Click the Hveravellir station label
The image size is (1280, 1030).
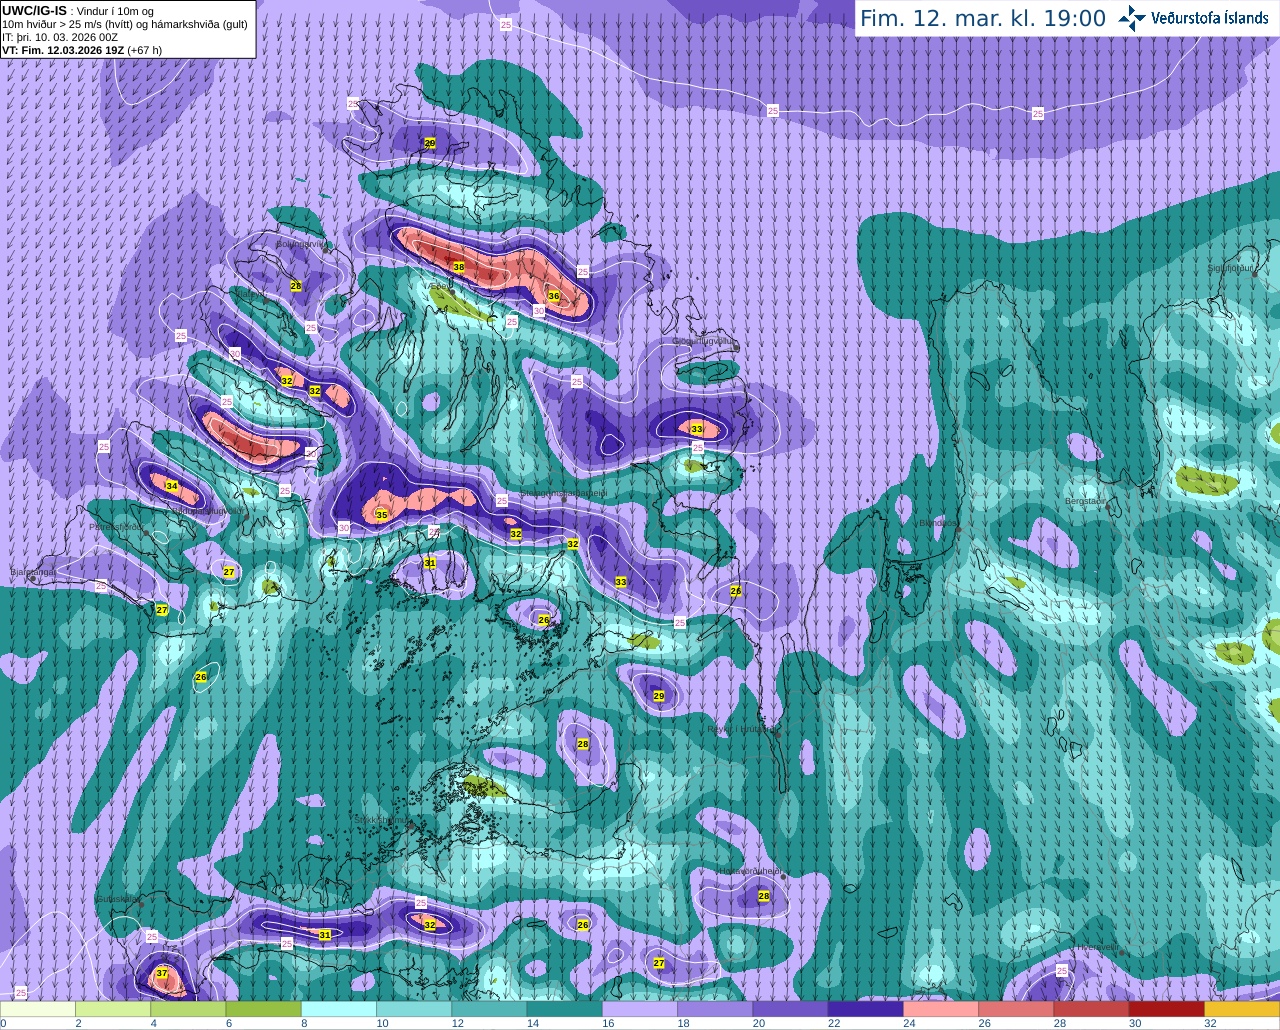[1097, 947]
